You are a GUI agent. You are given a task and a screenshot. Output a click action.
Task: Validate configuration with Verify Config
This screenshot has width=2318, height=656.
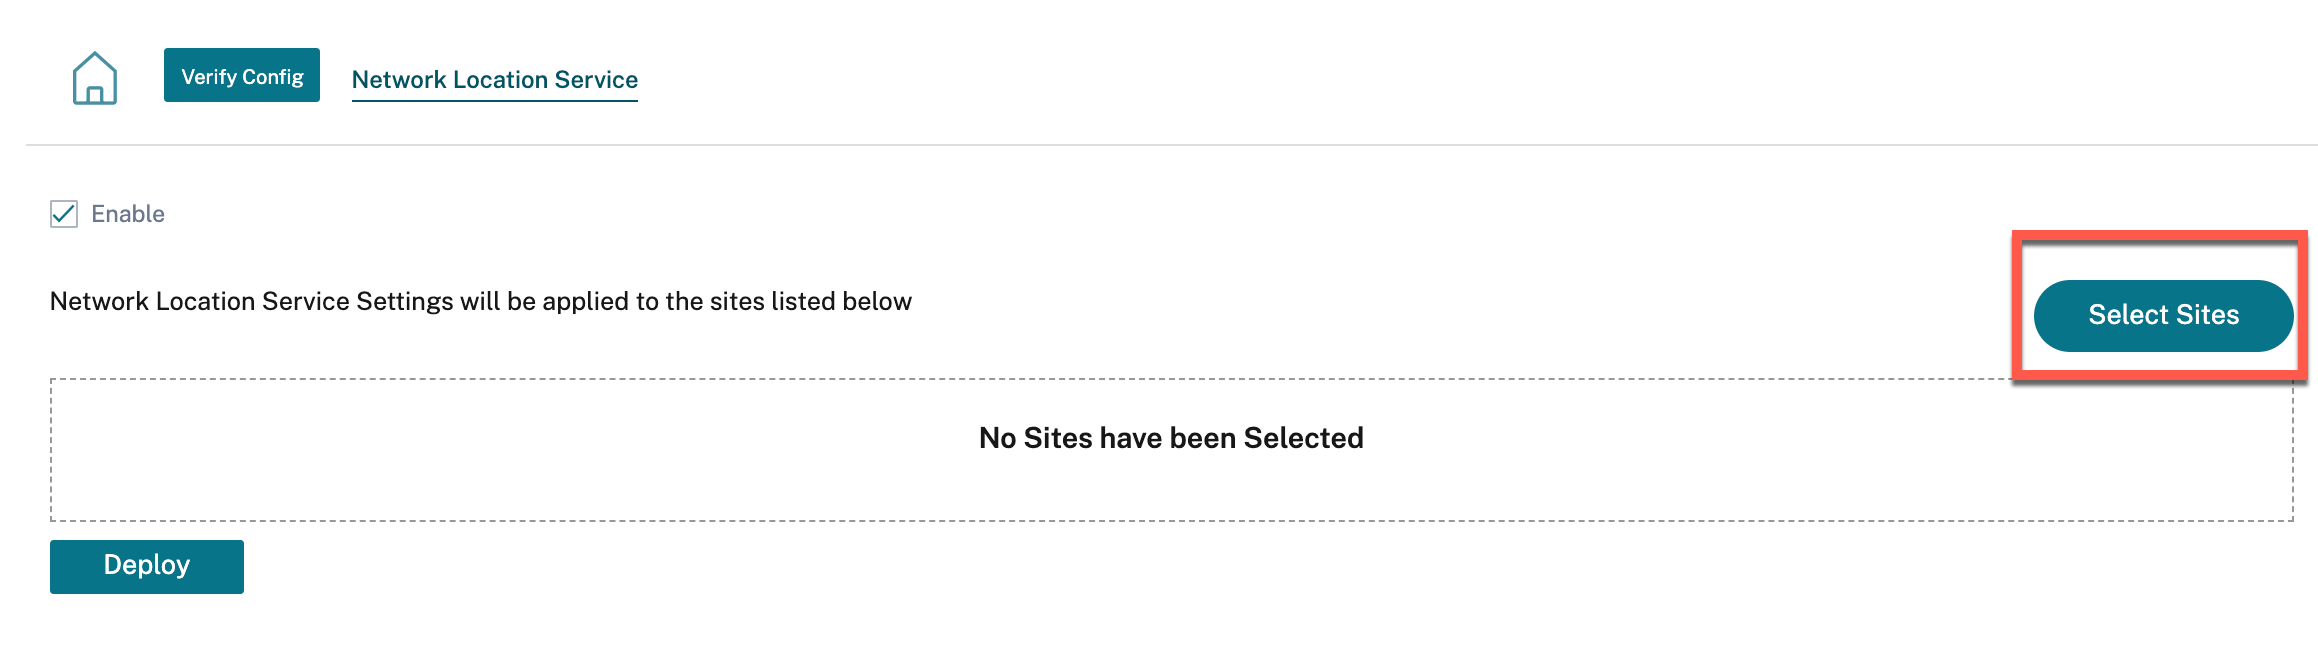[x=242, y=75]
